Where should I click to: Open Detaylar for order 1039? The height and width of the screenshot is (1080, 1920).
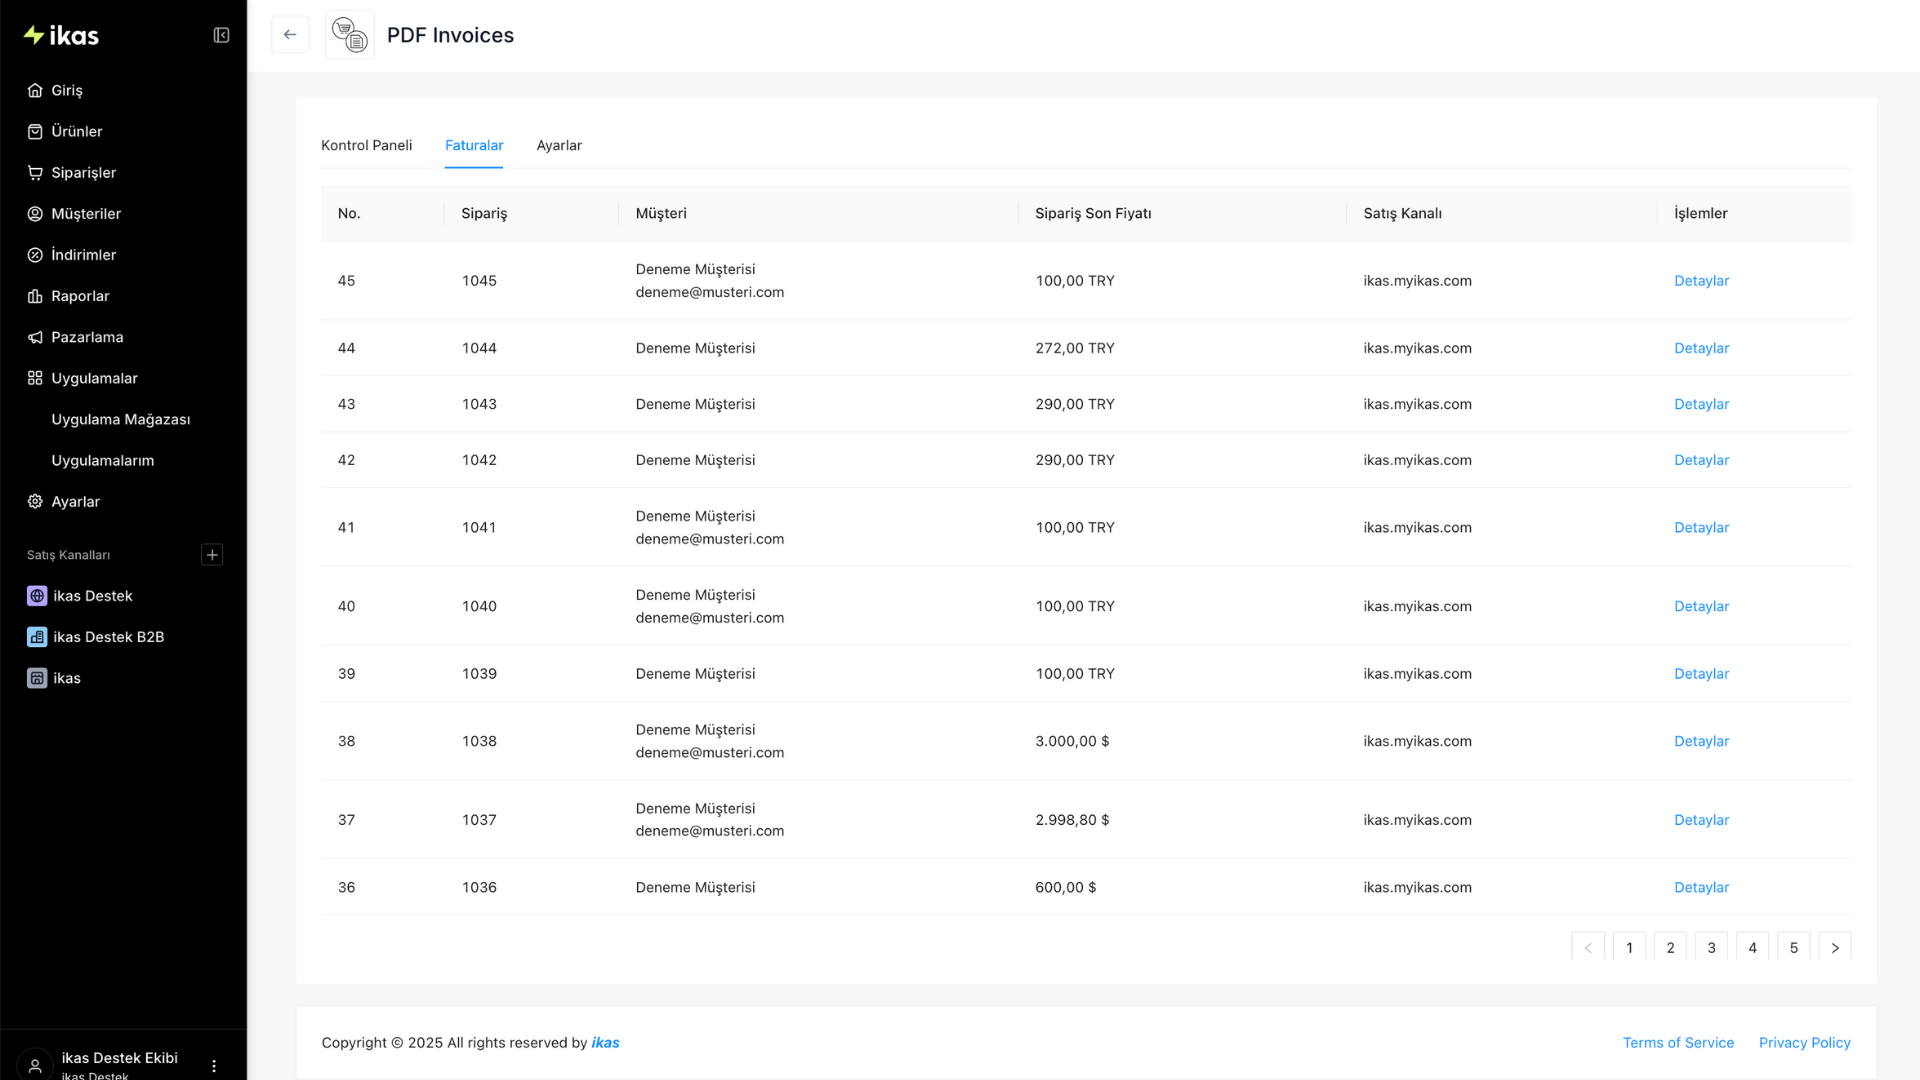[x=1701, y=674]
